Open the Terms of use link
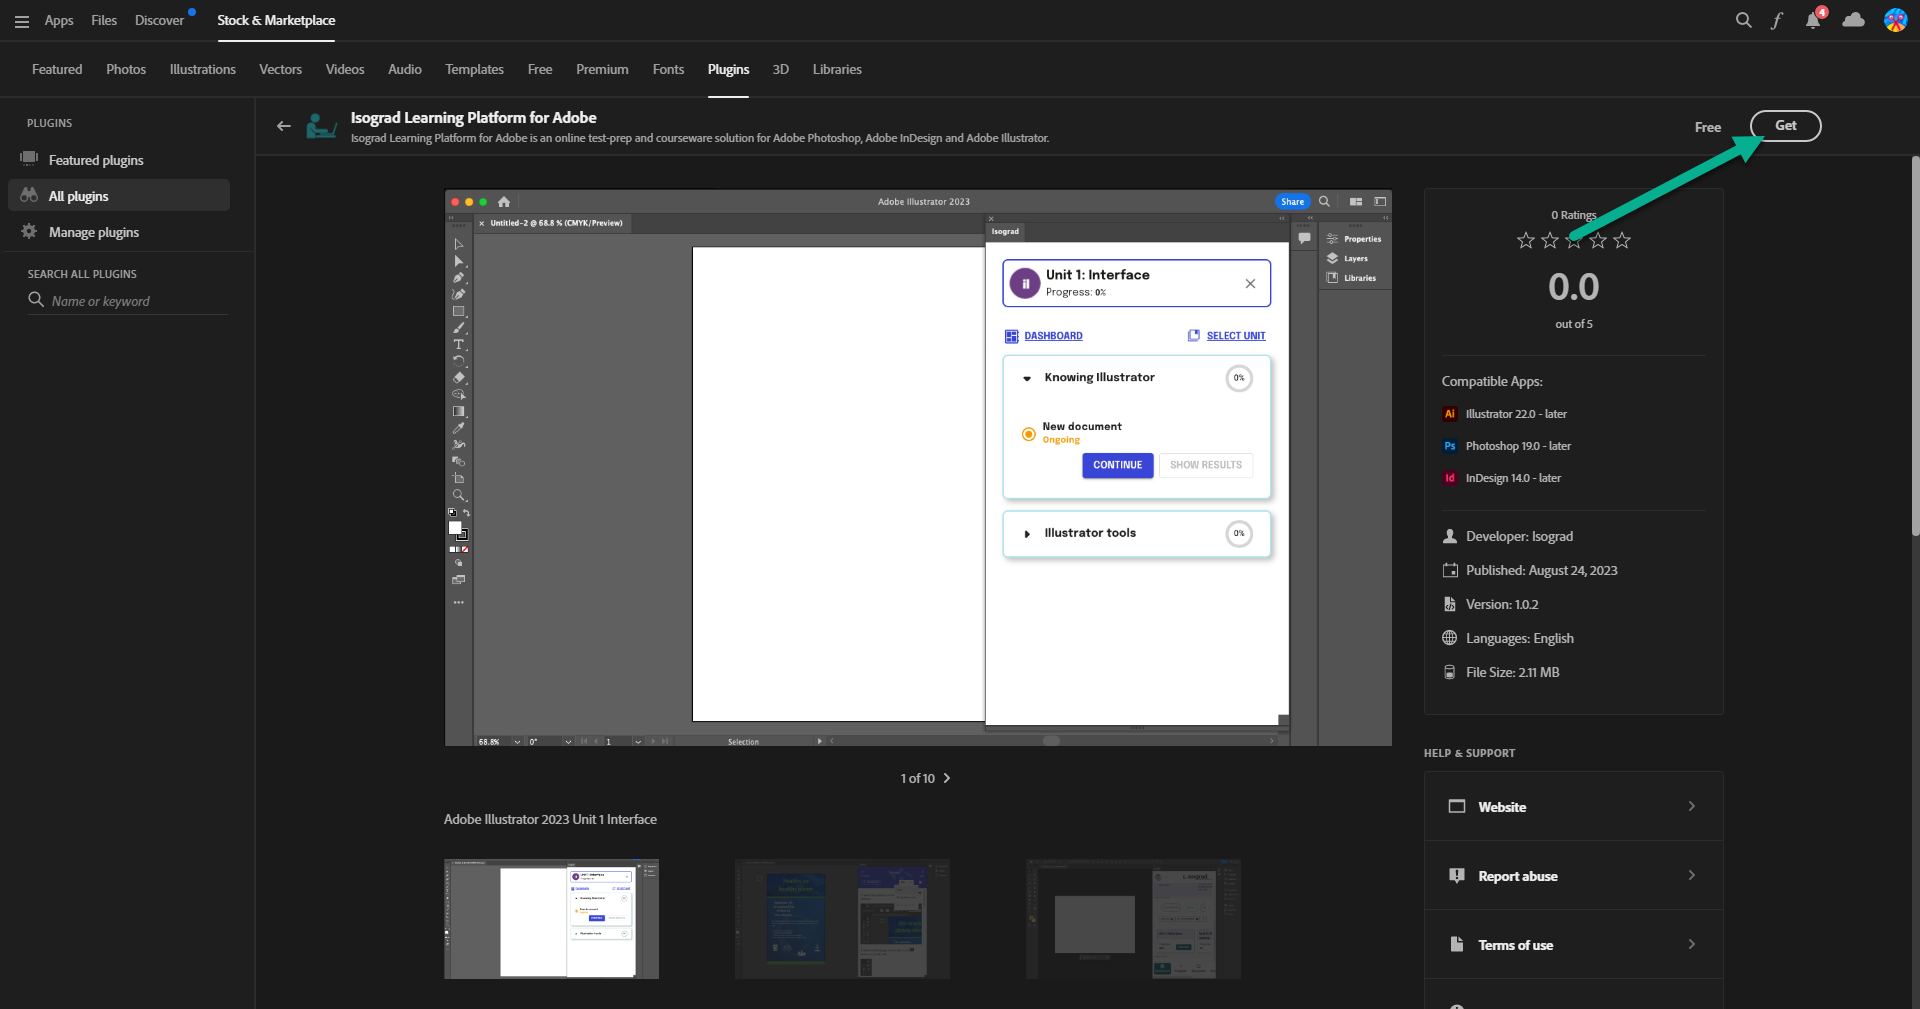The width and height of the screenshot is (1920, 1009). point(1574,944)
